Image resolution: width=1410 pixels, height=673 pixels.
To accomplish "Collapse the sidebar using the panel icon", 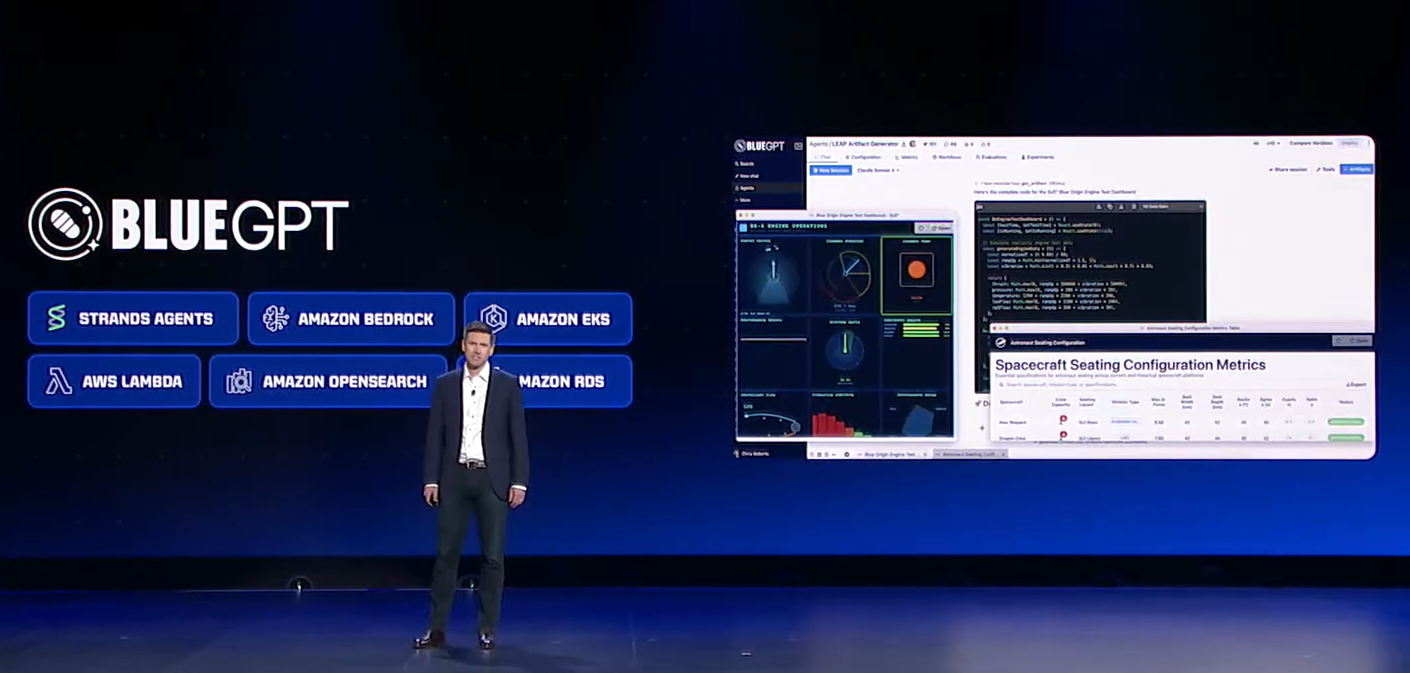I will [798, 146].
